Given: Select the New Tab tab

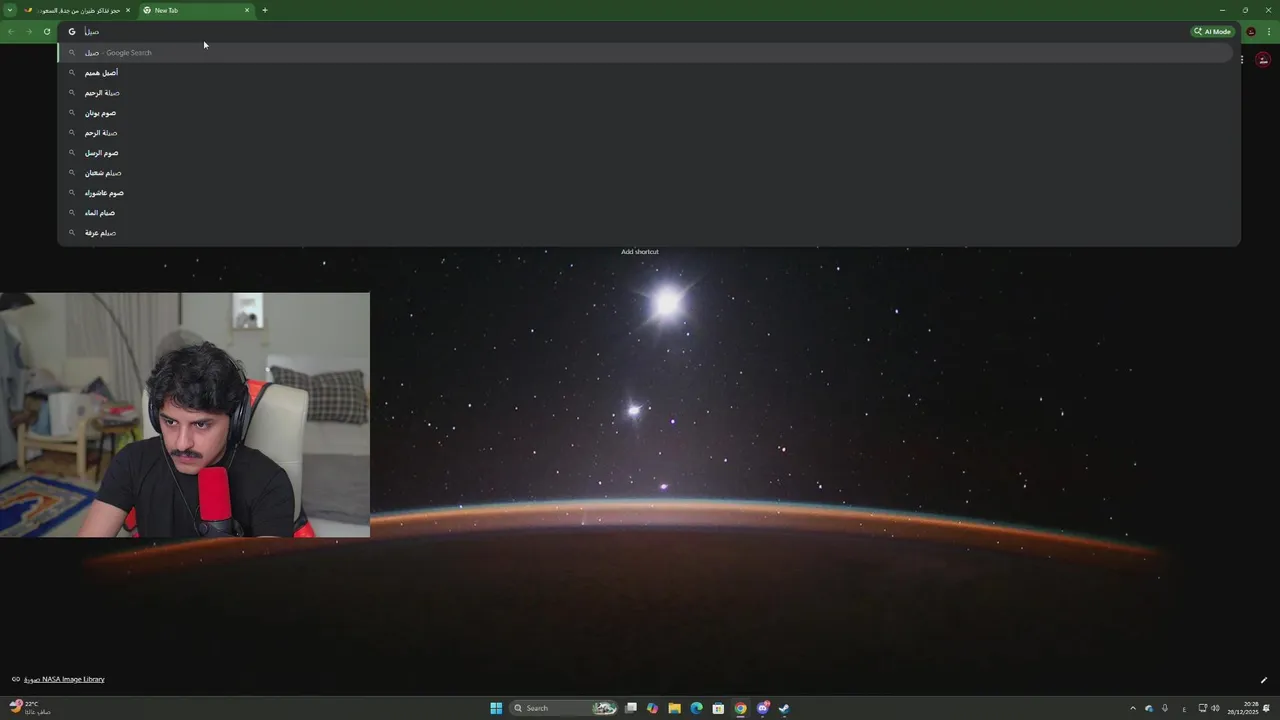Looking at the screenshot, I should click(x=196, y=10).
